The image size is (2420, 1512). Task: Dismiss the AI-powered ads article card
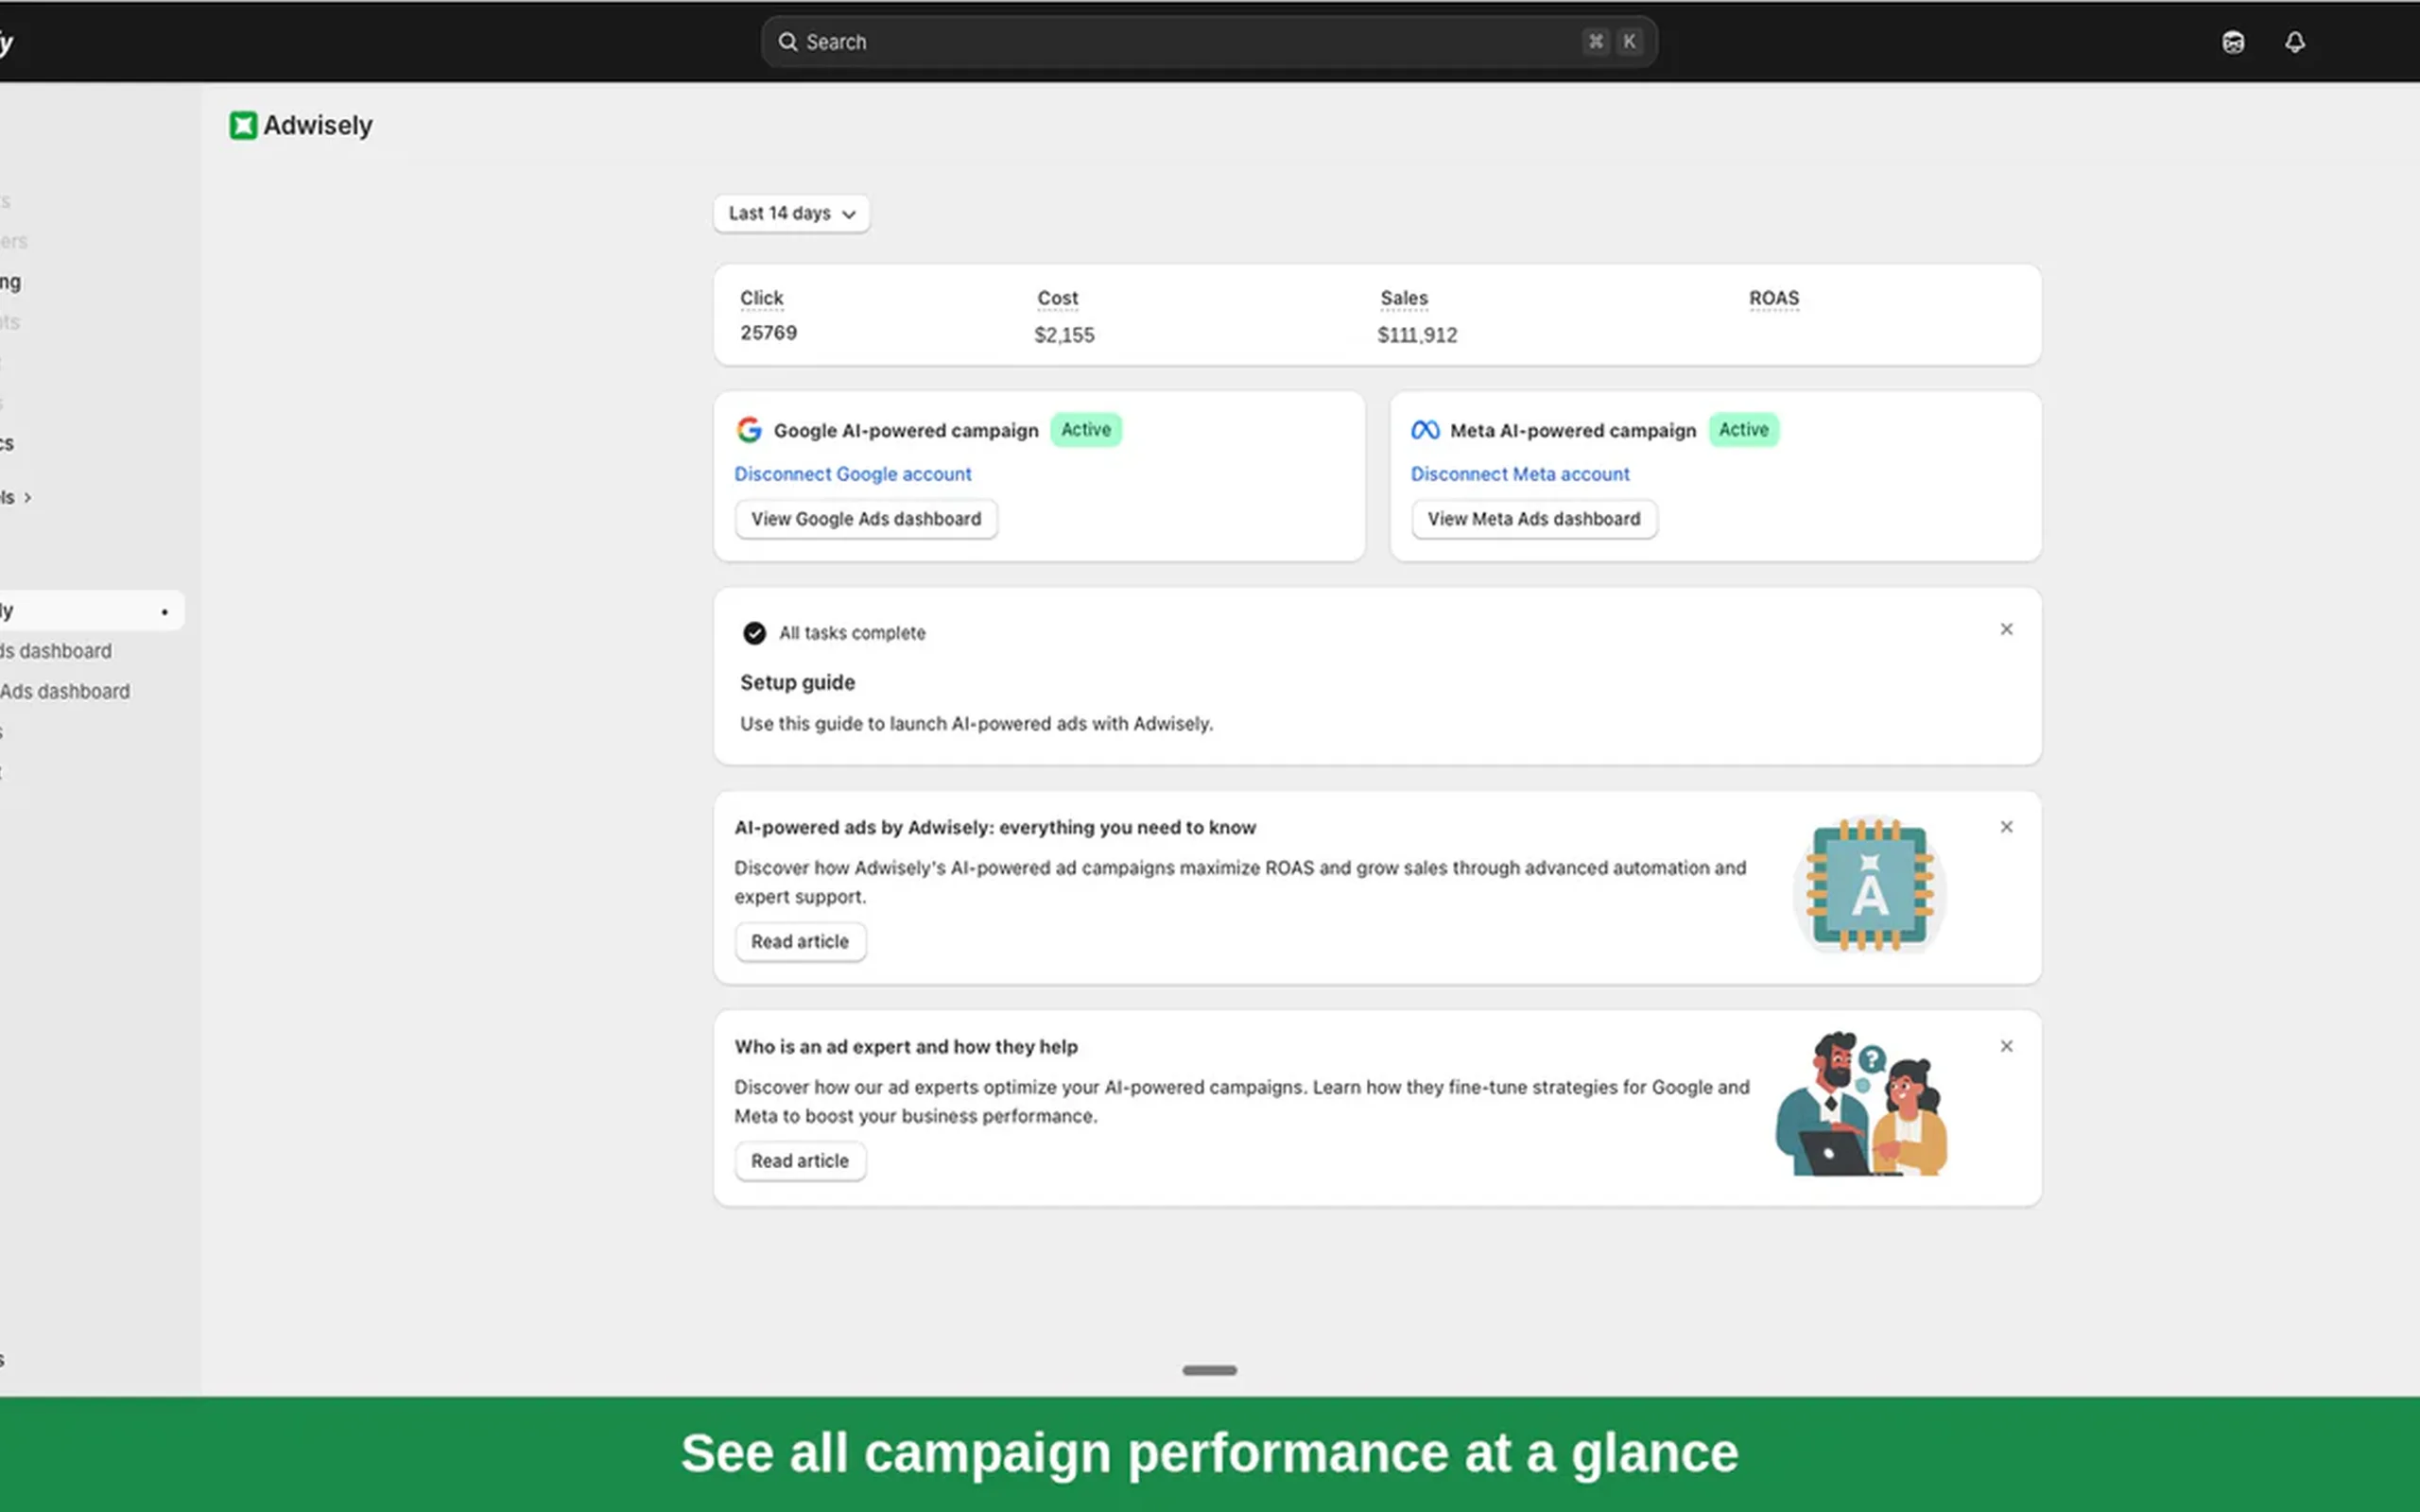tap(2006, 827)
